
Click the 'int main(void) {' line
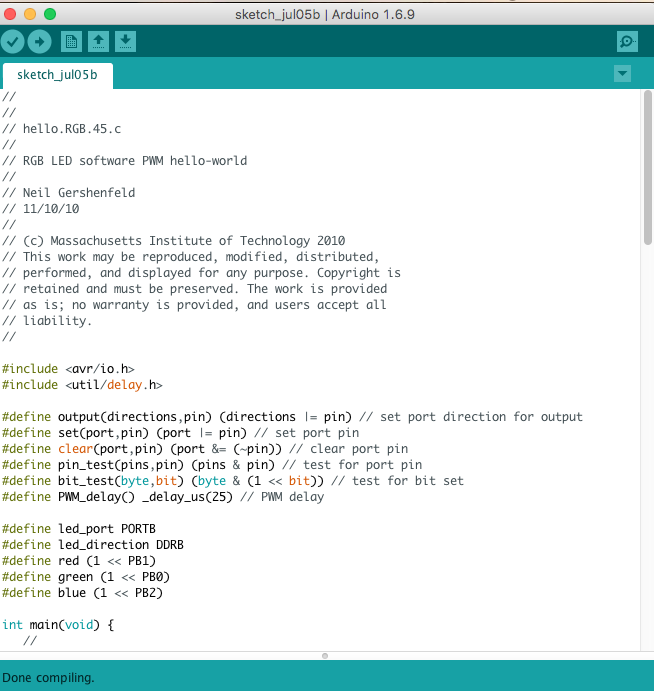tap(58, 625)
